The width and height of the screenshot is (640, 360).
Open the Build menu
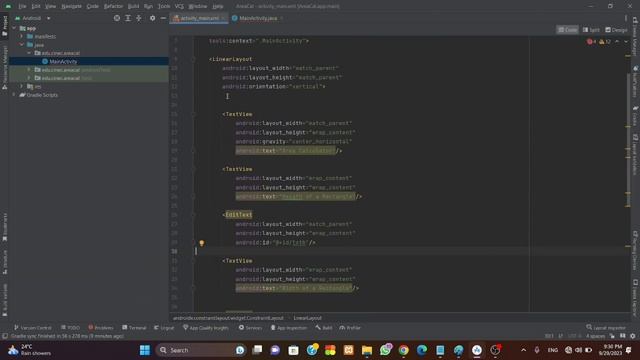coord(133,6)
